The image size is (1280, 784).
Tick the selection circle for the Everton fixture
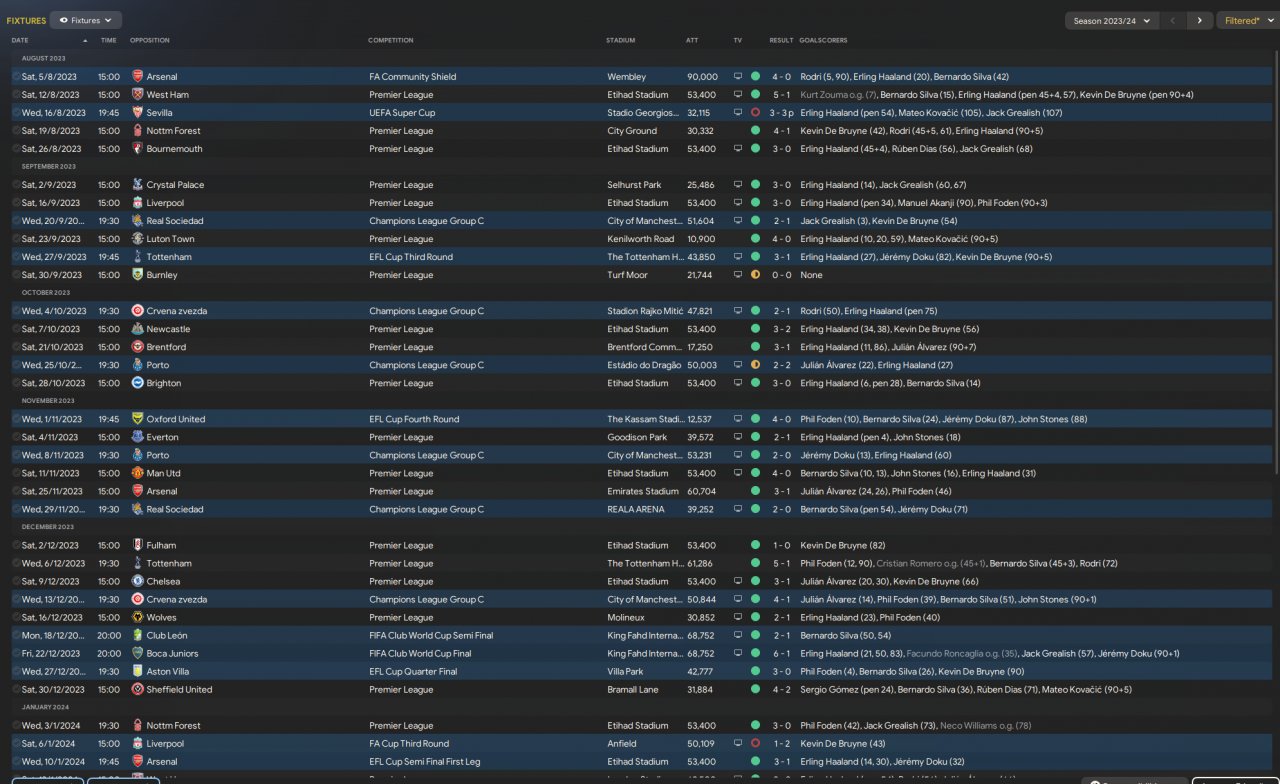(x=16, y=436)
